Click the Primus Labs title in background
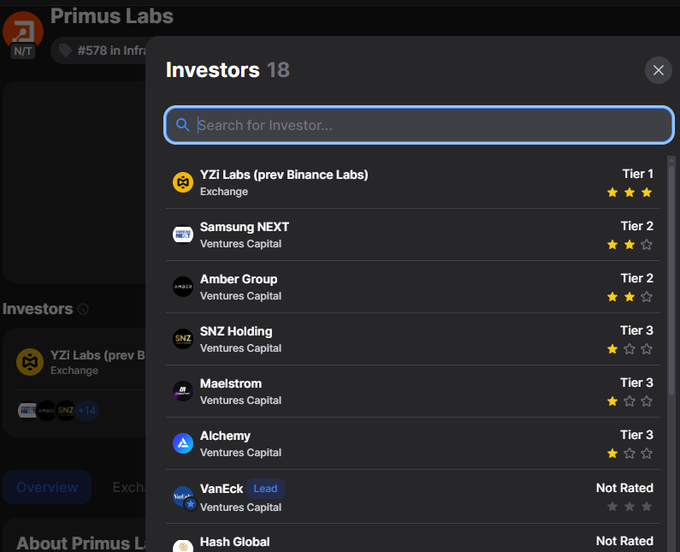 click(112, 16)
